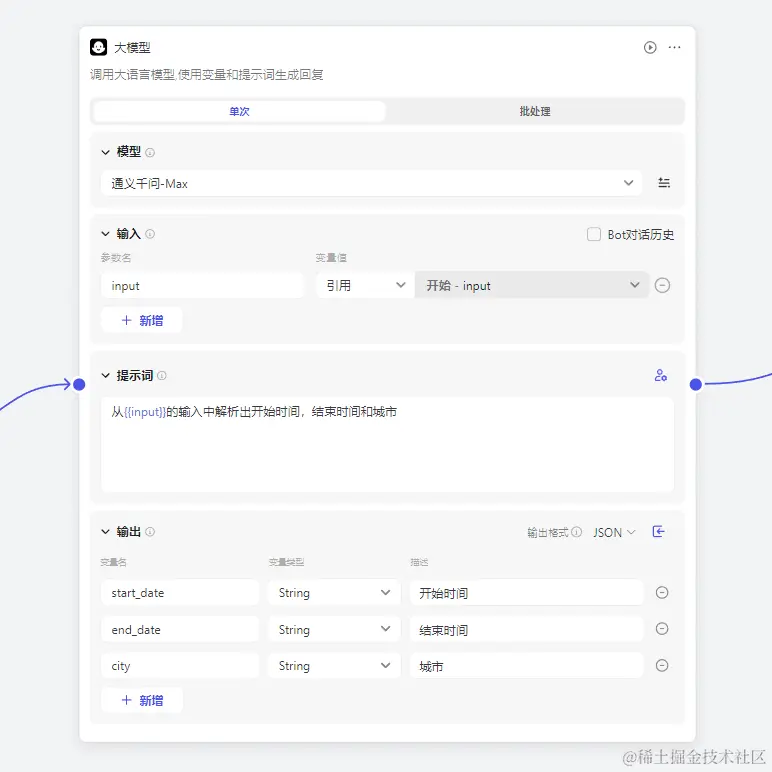The height and width of the screenshot is (772, 772).
Task: Open the JSON output format dropdown
Action: tap(614, 532)
